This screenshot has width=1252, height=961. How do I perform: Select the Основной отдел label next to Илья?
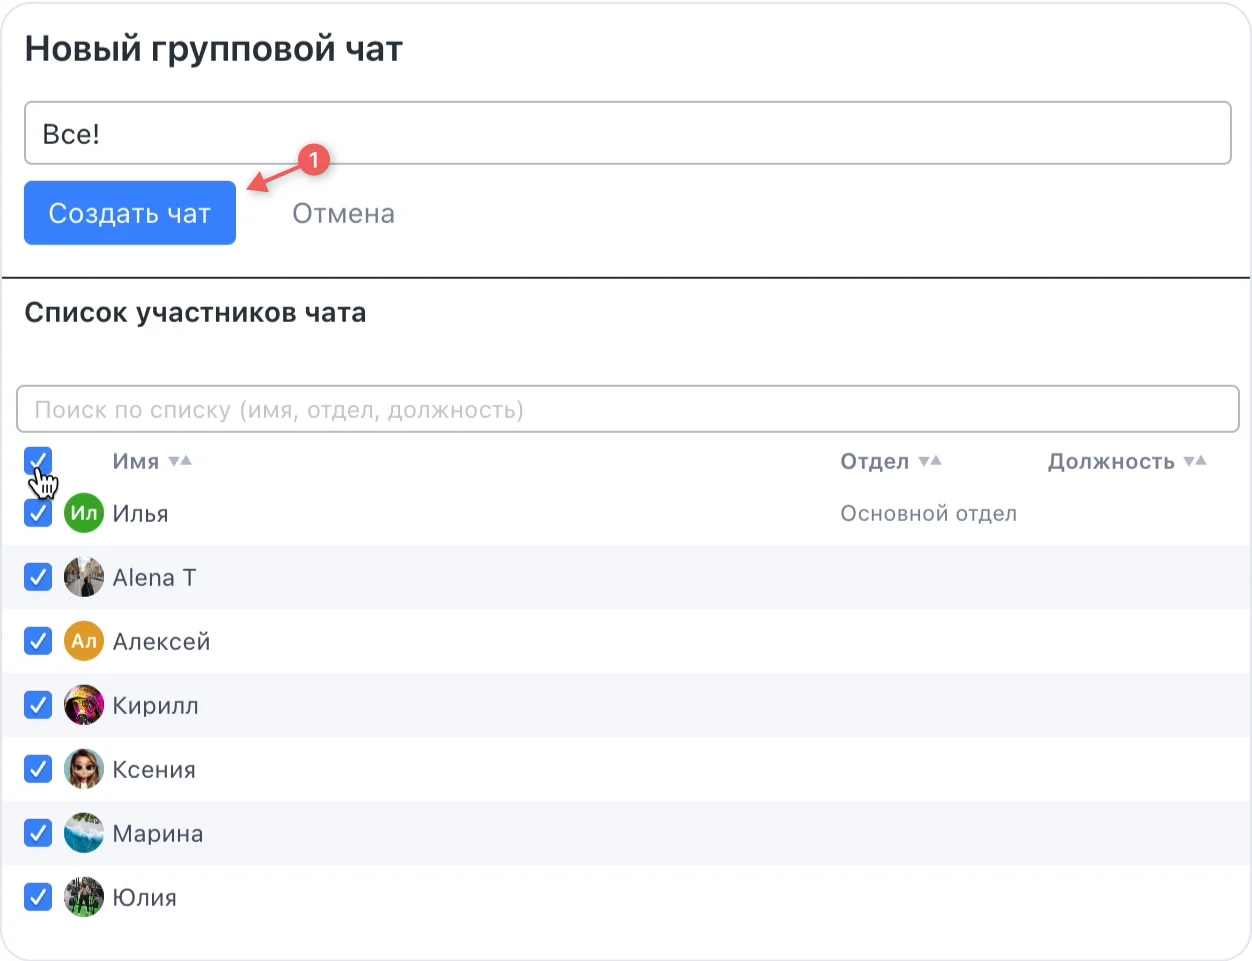coord(928,513)
